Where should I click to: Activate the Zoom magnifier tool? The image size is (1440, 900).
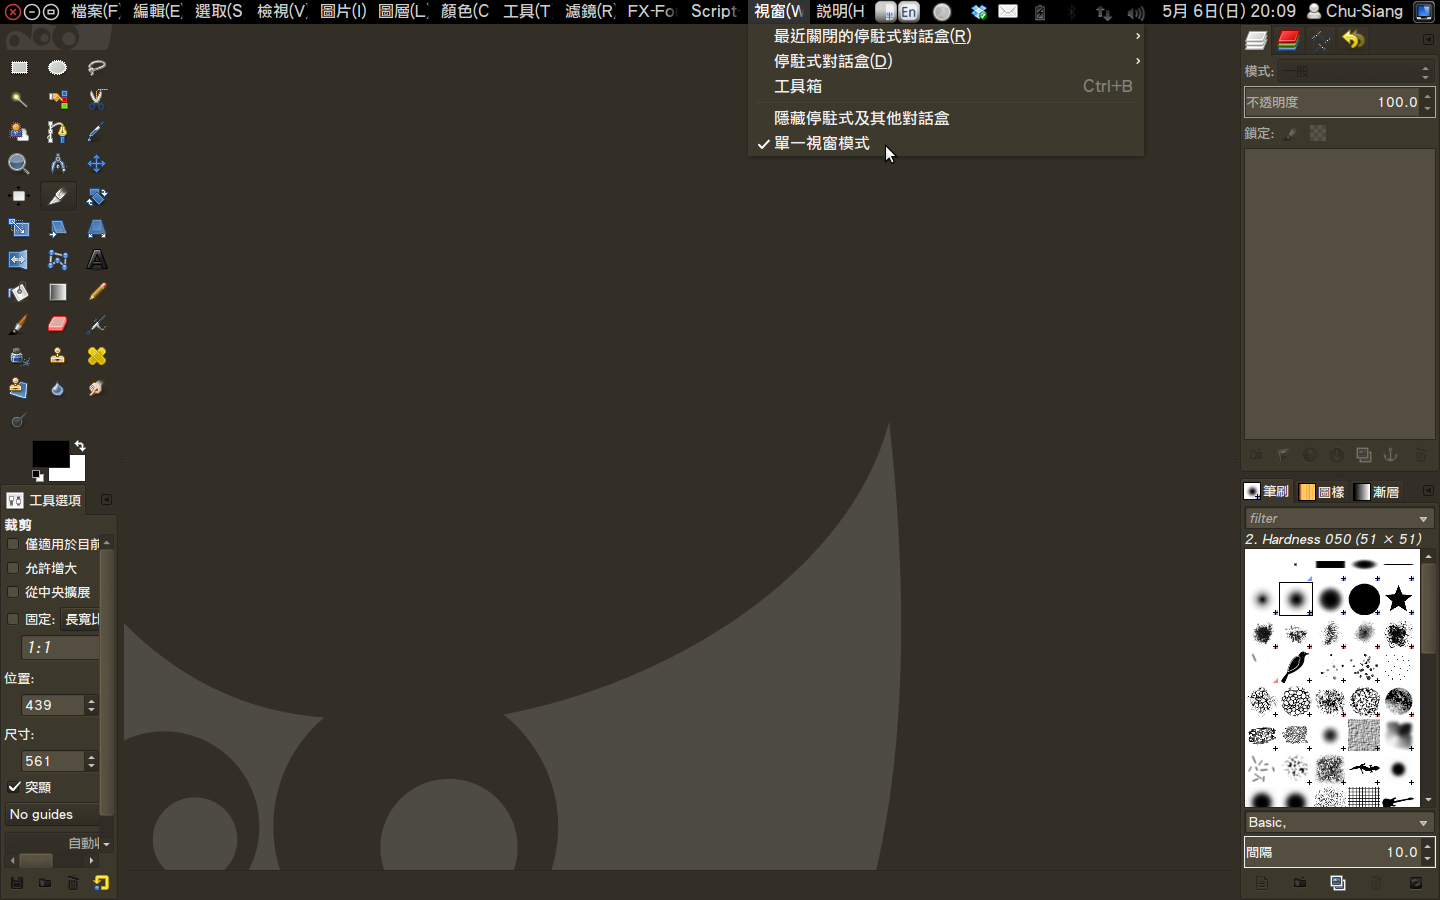19,164
